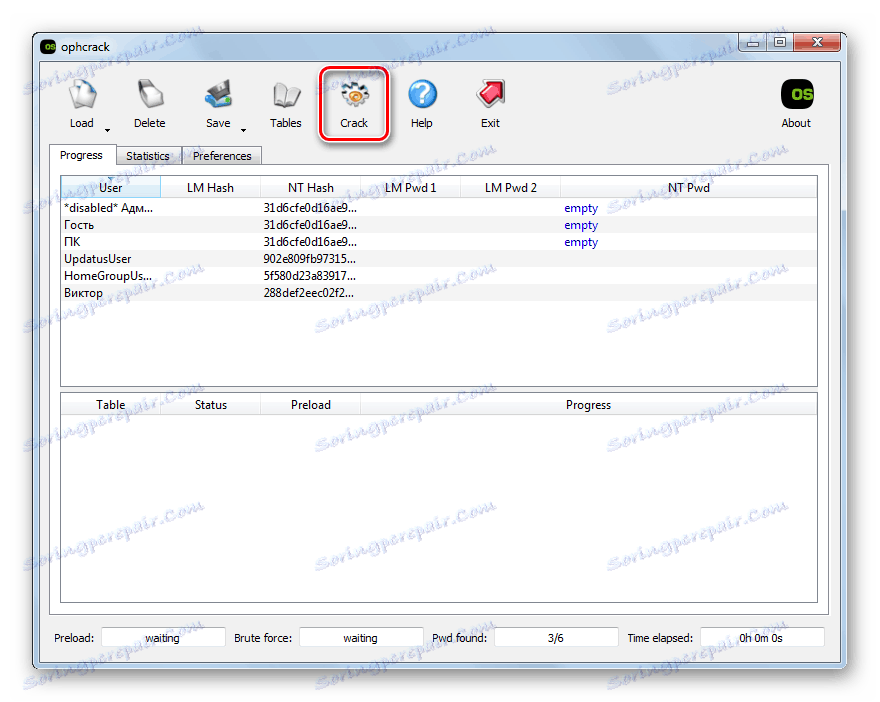Screen dimensions: 880x702
Task: Minimize the ophcrack window
Action: 753,42
